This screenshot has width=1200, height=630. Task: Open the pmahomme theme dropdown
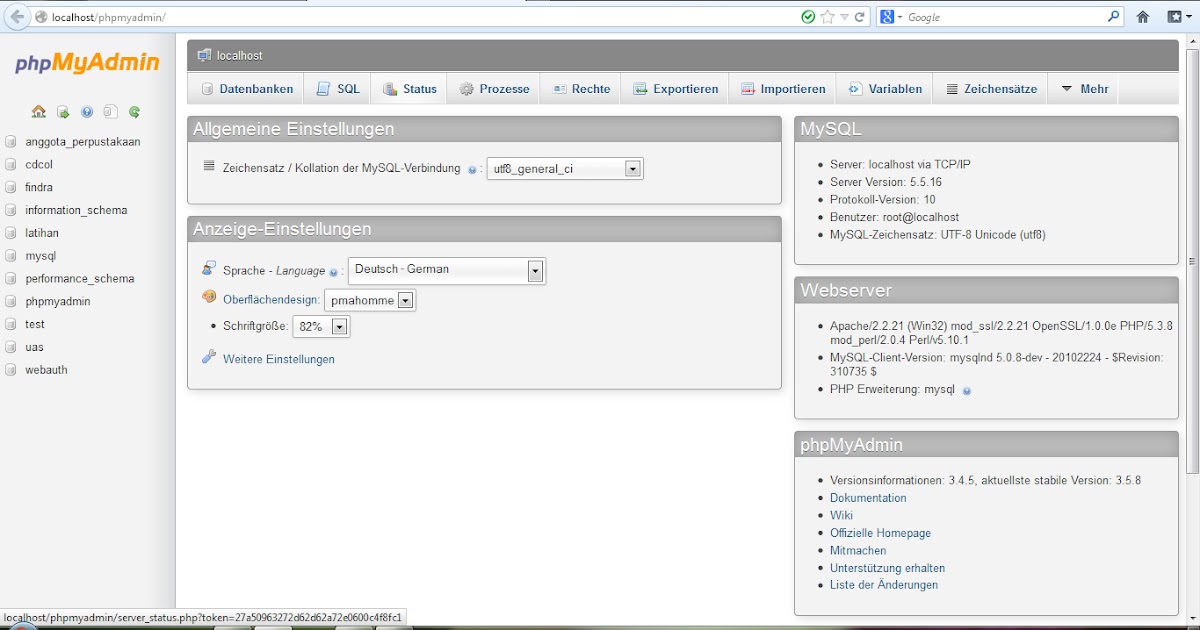pyautogui.click(x=405, y=299)
